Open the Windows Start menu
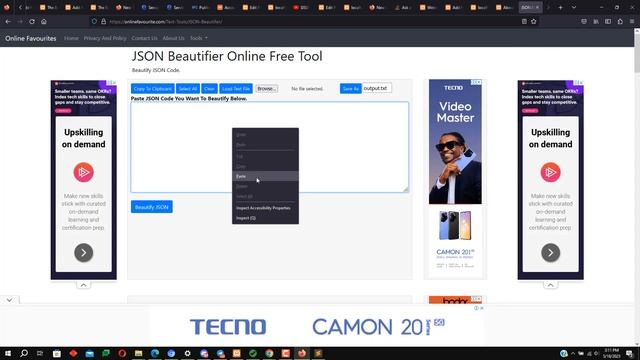The width and height of the screenshot is (640, 360). click(8, 353)
